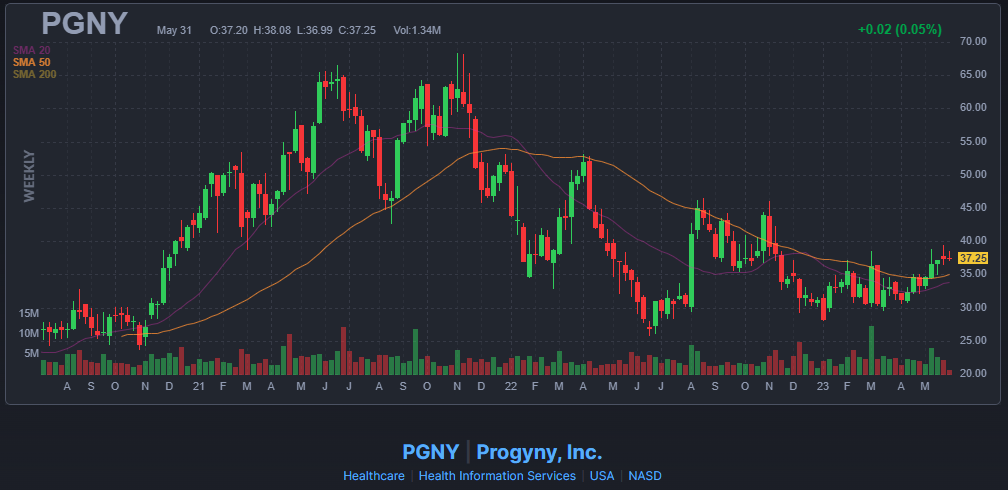
Task: Click the USA country link
Action: click(x=602, y=476)
